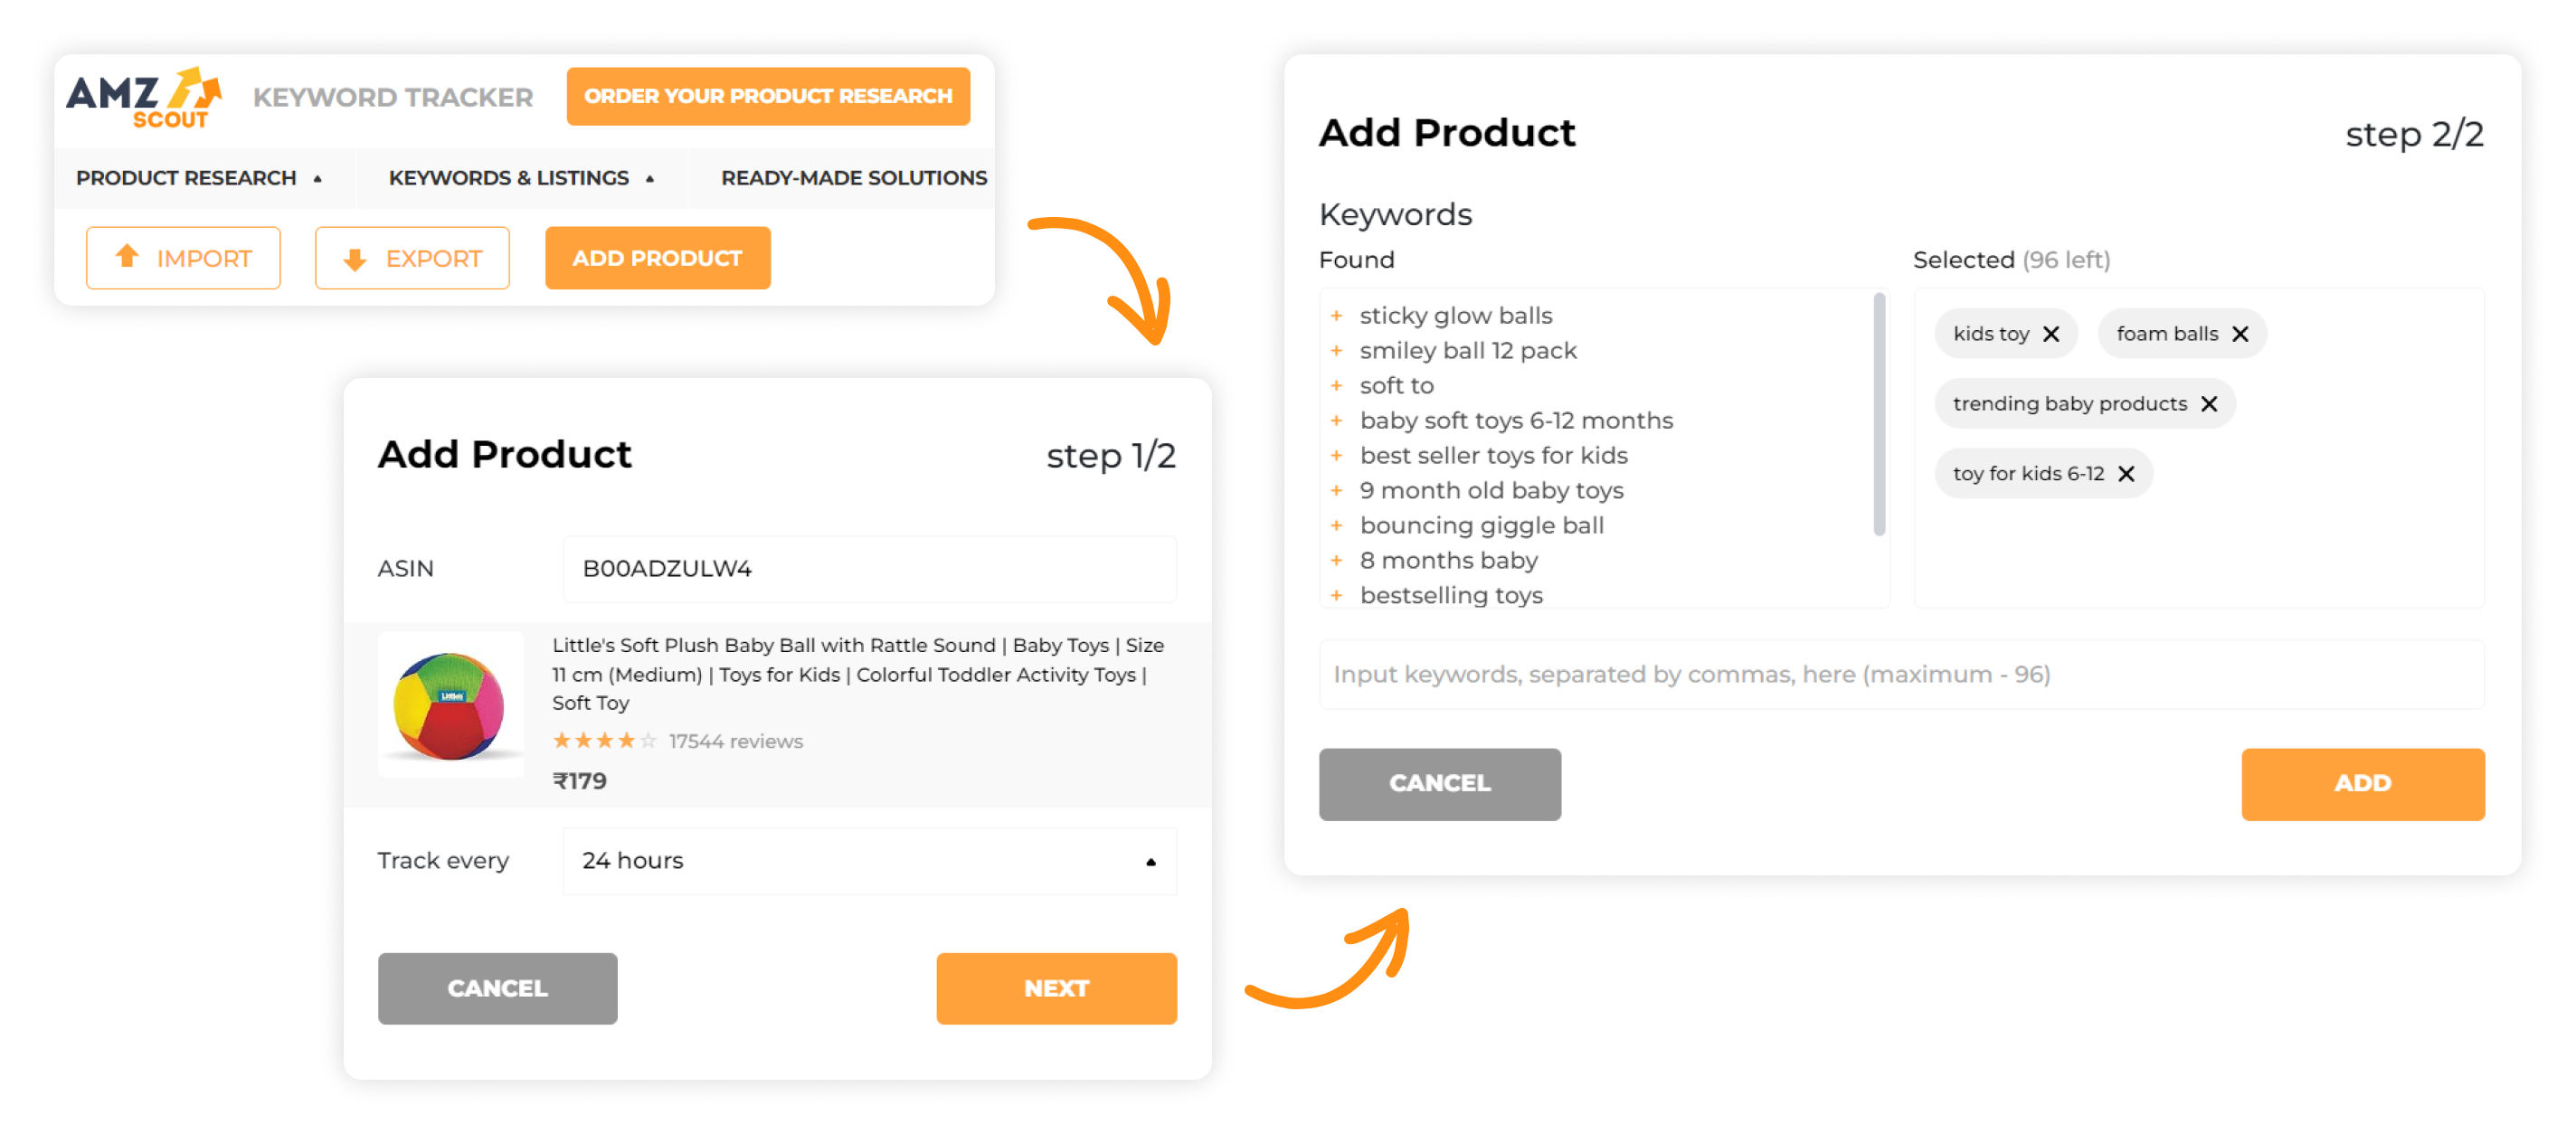Click plus icon beside "sticky glow balls"
Image resolution: width=2576 pixels, height=1134 pixels.
[1338, 314]
